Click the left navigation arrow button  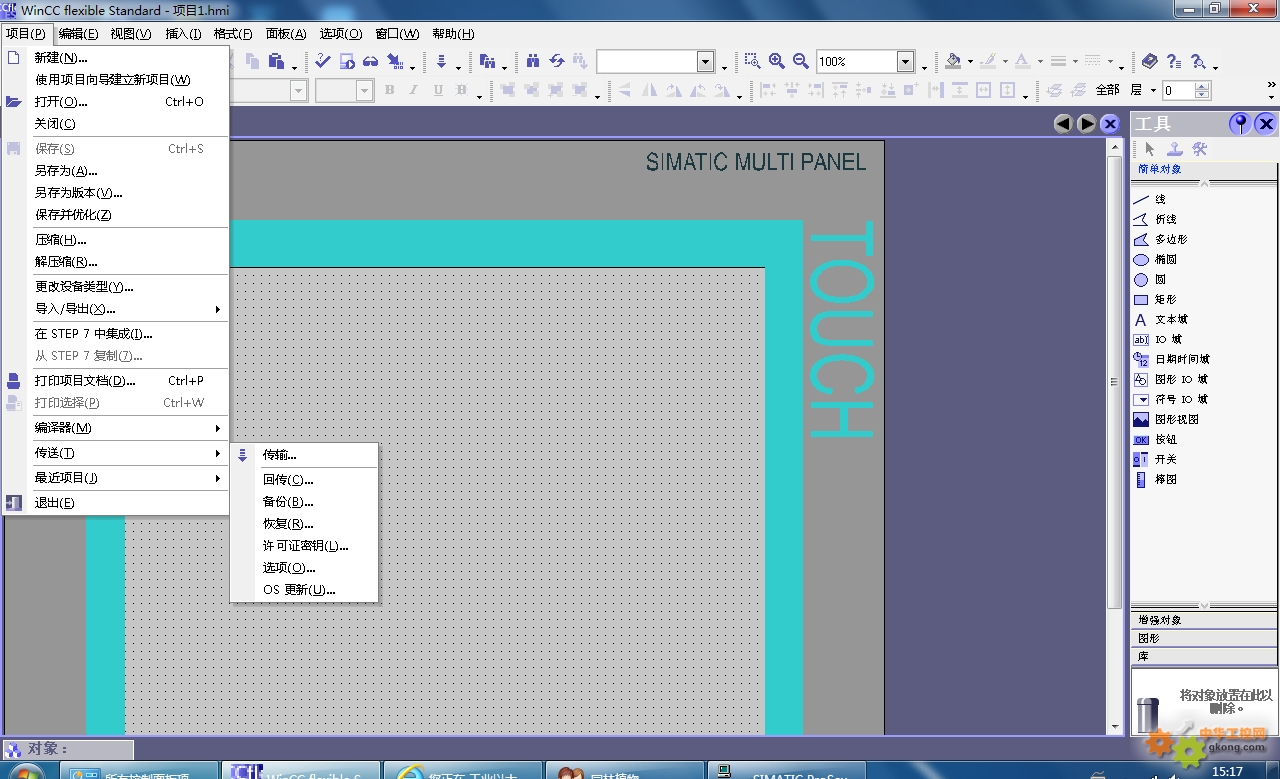(x=1063, y=124)
